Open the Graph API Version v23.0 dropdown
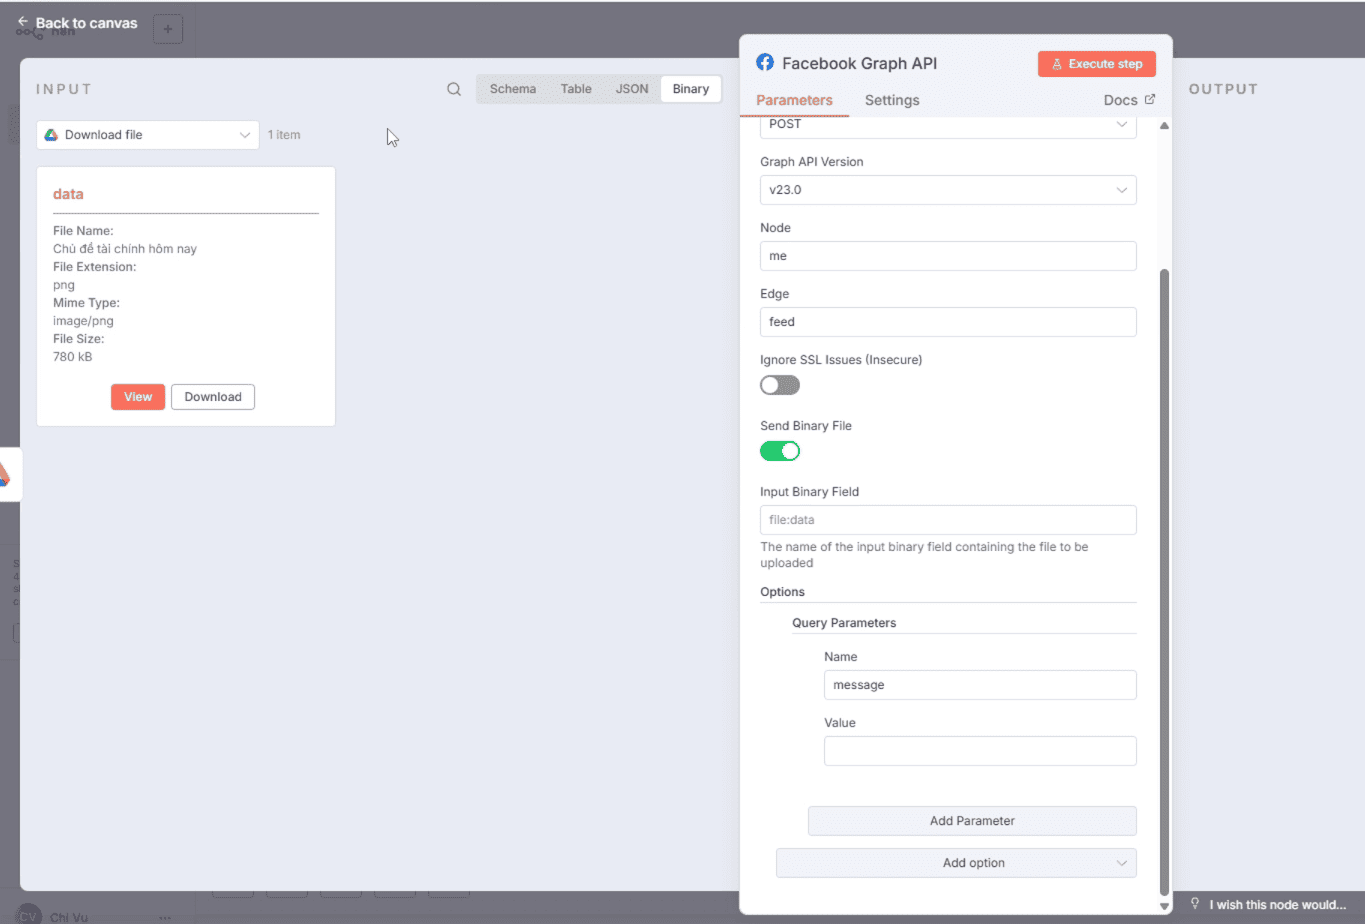Image resolution: width=1365 pixels, height=924 pixels. coord(948,190)
